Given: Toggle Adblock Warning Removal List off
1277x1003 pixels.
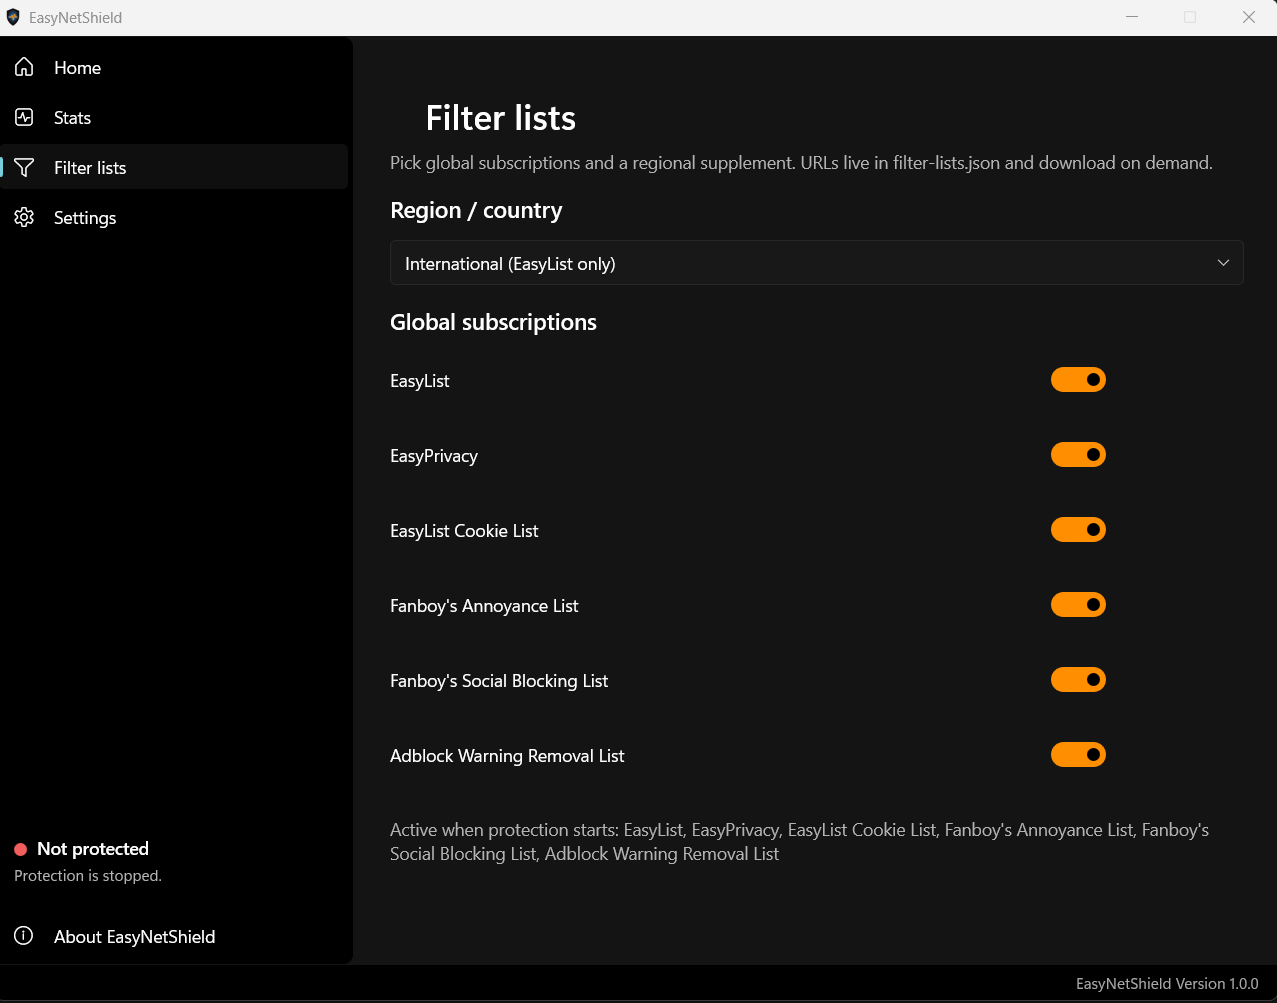Looking at the screenshot, I should point(1078,755).
